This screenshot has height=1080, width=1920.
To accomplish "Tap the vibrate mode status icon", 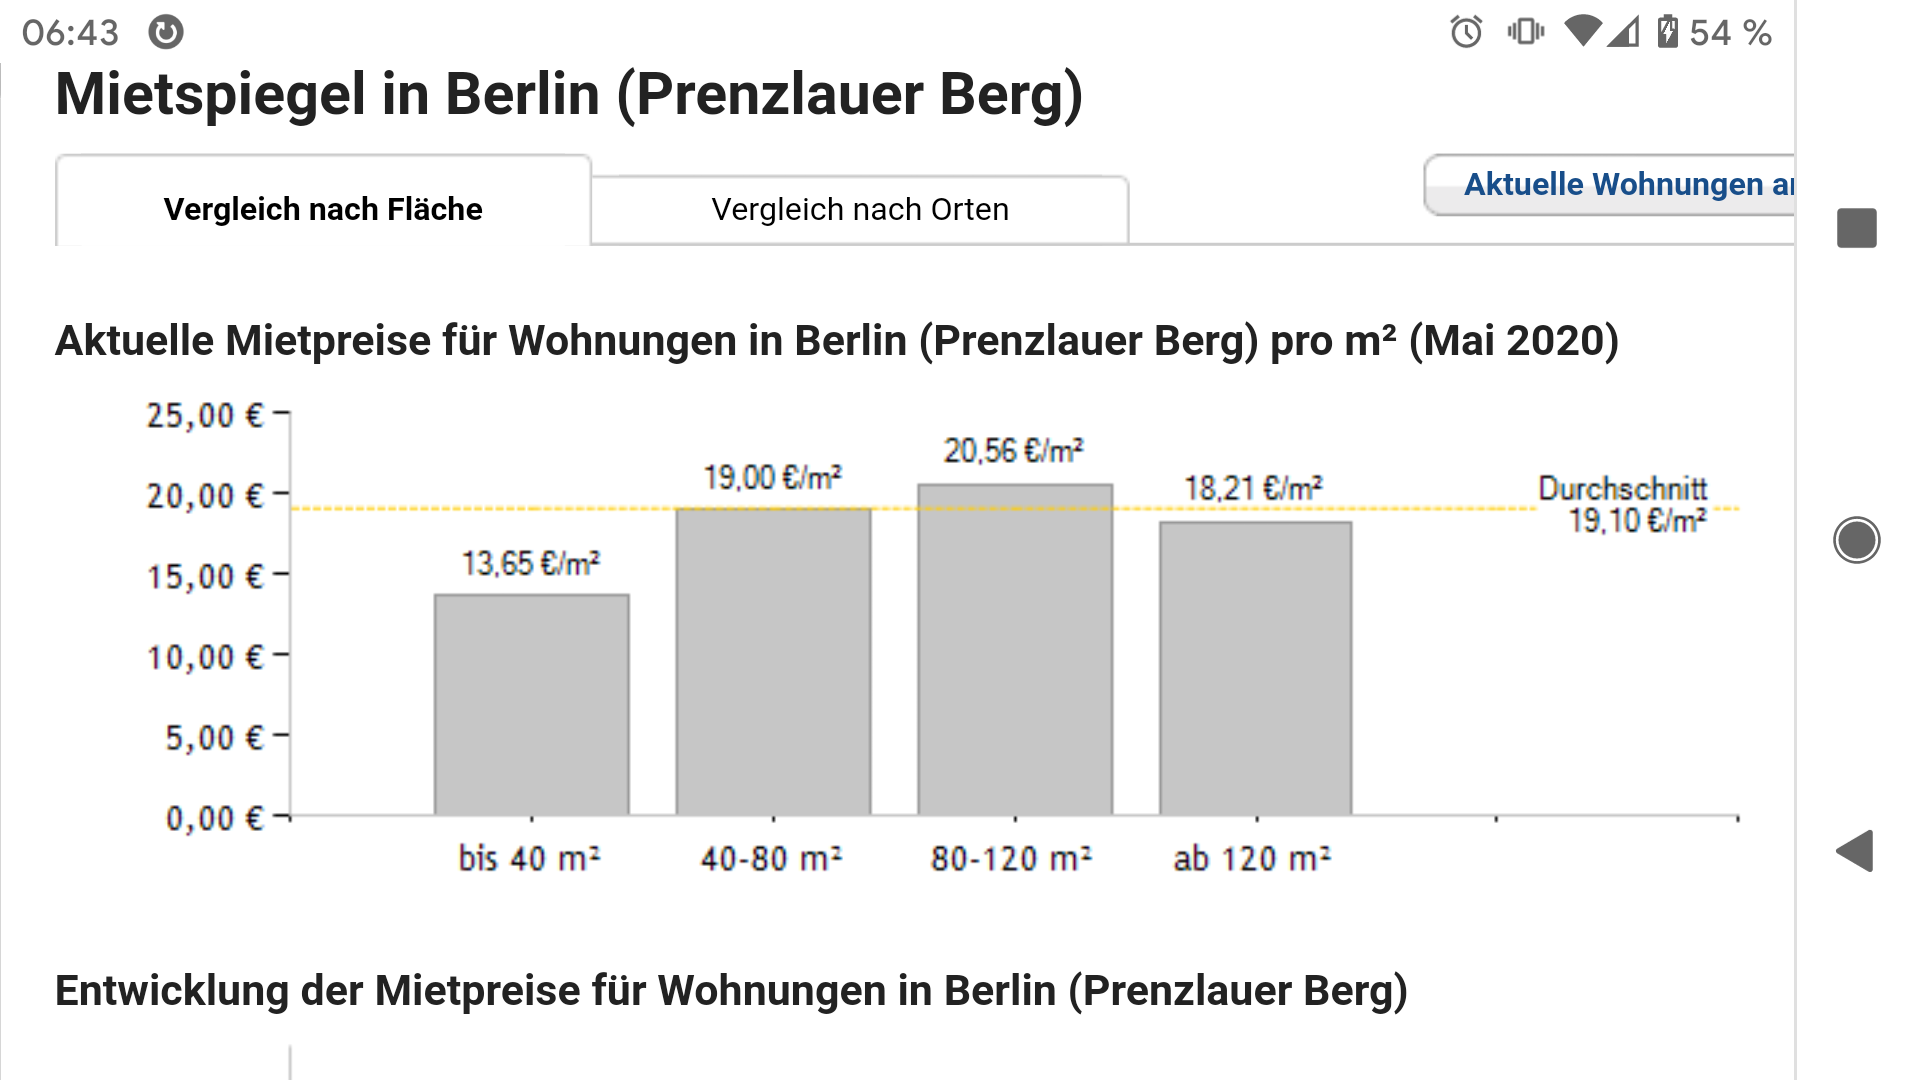I will pos(1526,32).
